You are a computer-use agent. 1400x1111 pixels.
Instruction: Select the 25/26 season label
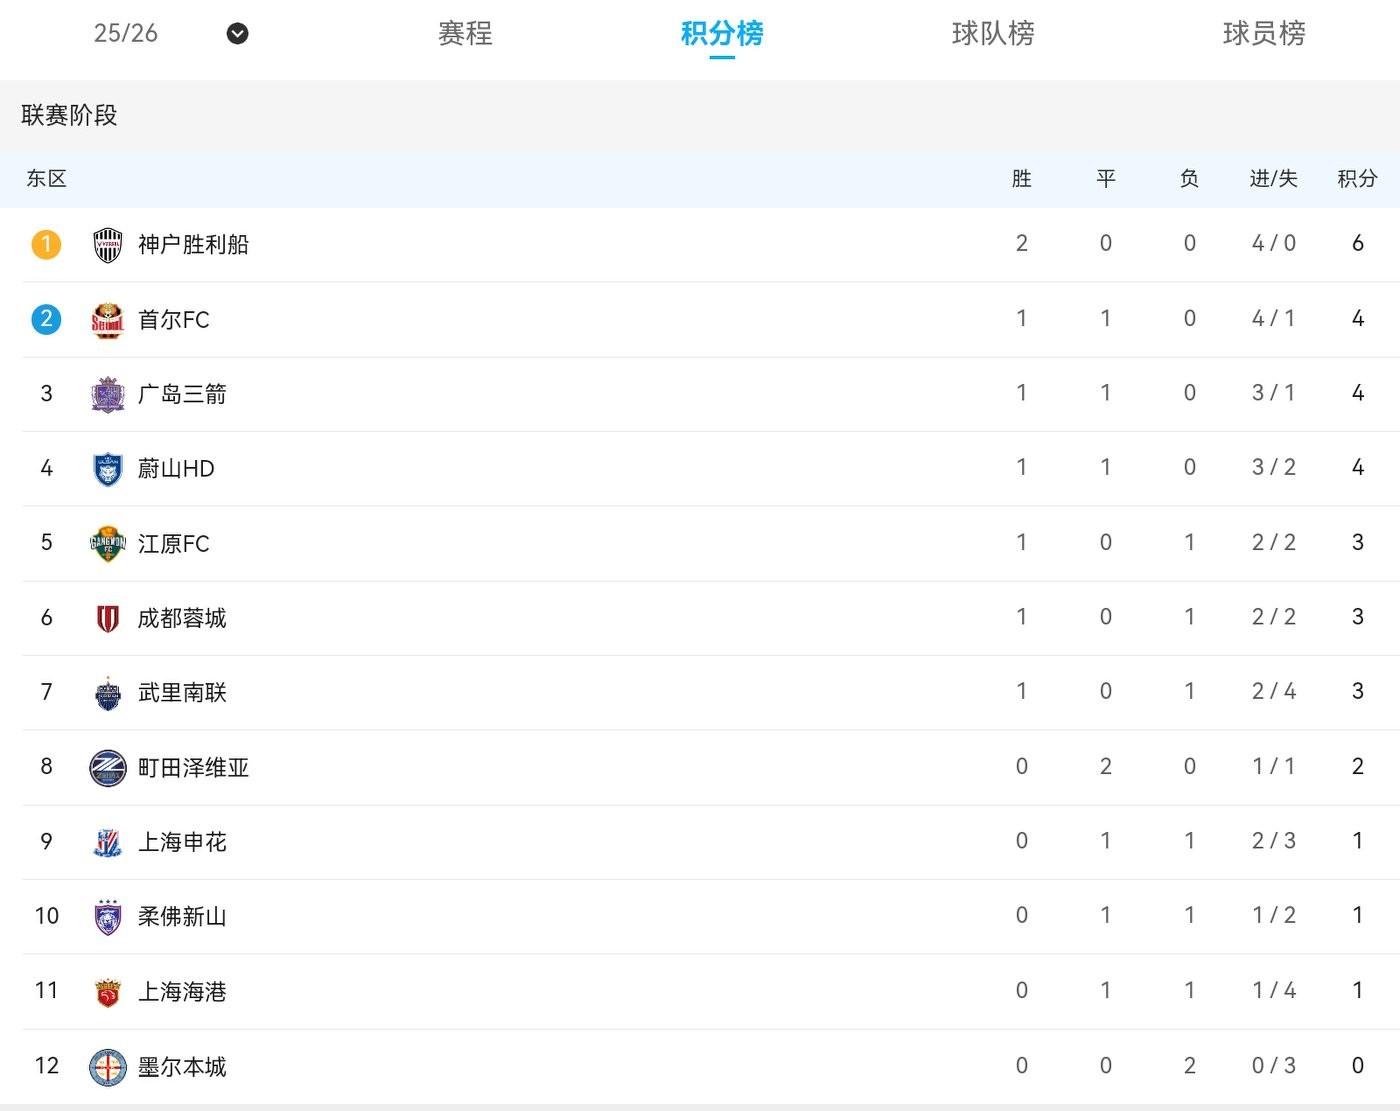tap(126, 33)
